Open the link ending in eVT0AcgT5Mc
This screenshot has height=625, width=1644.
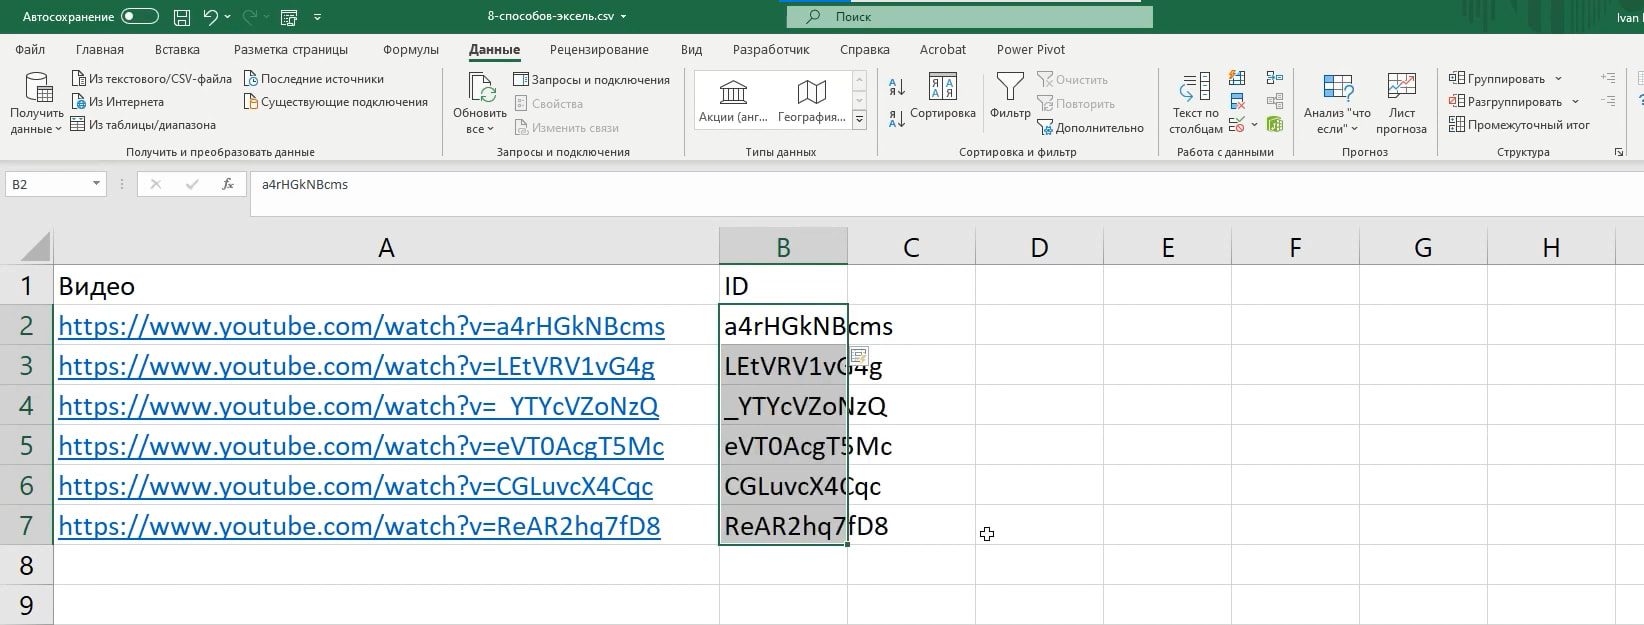361,446
